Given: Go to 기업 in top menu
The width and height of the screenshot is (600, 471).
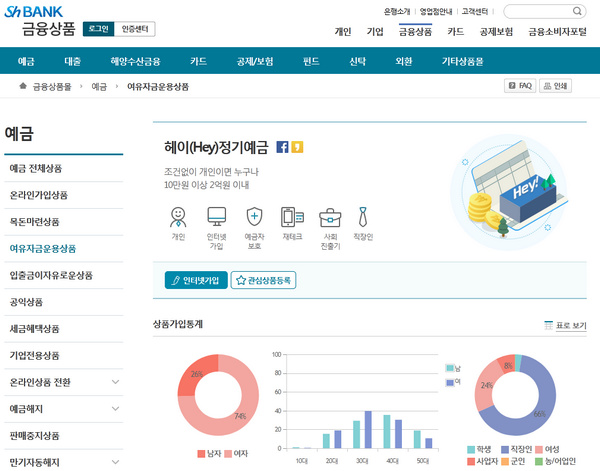Looking at the screenshot, I should click(x=375, y=32).
